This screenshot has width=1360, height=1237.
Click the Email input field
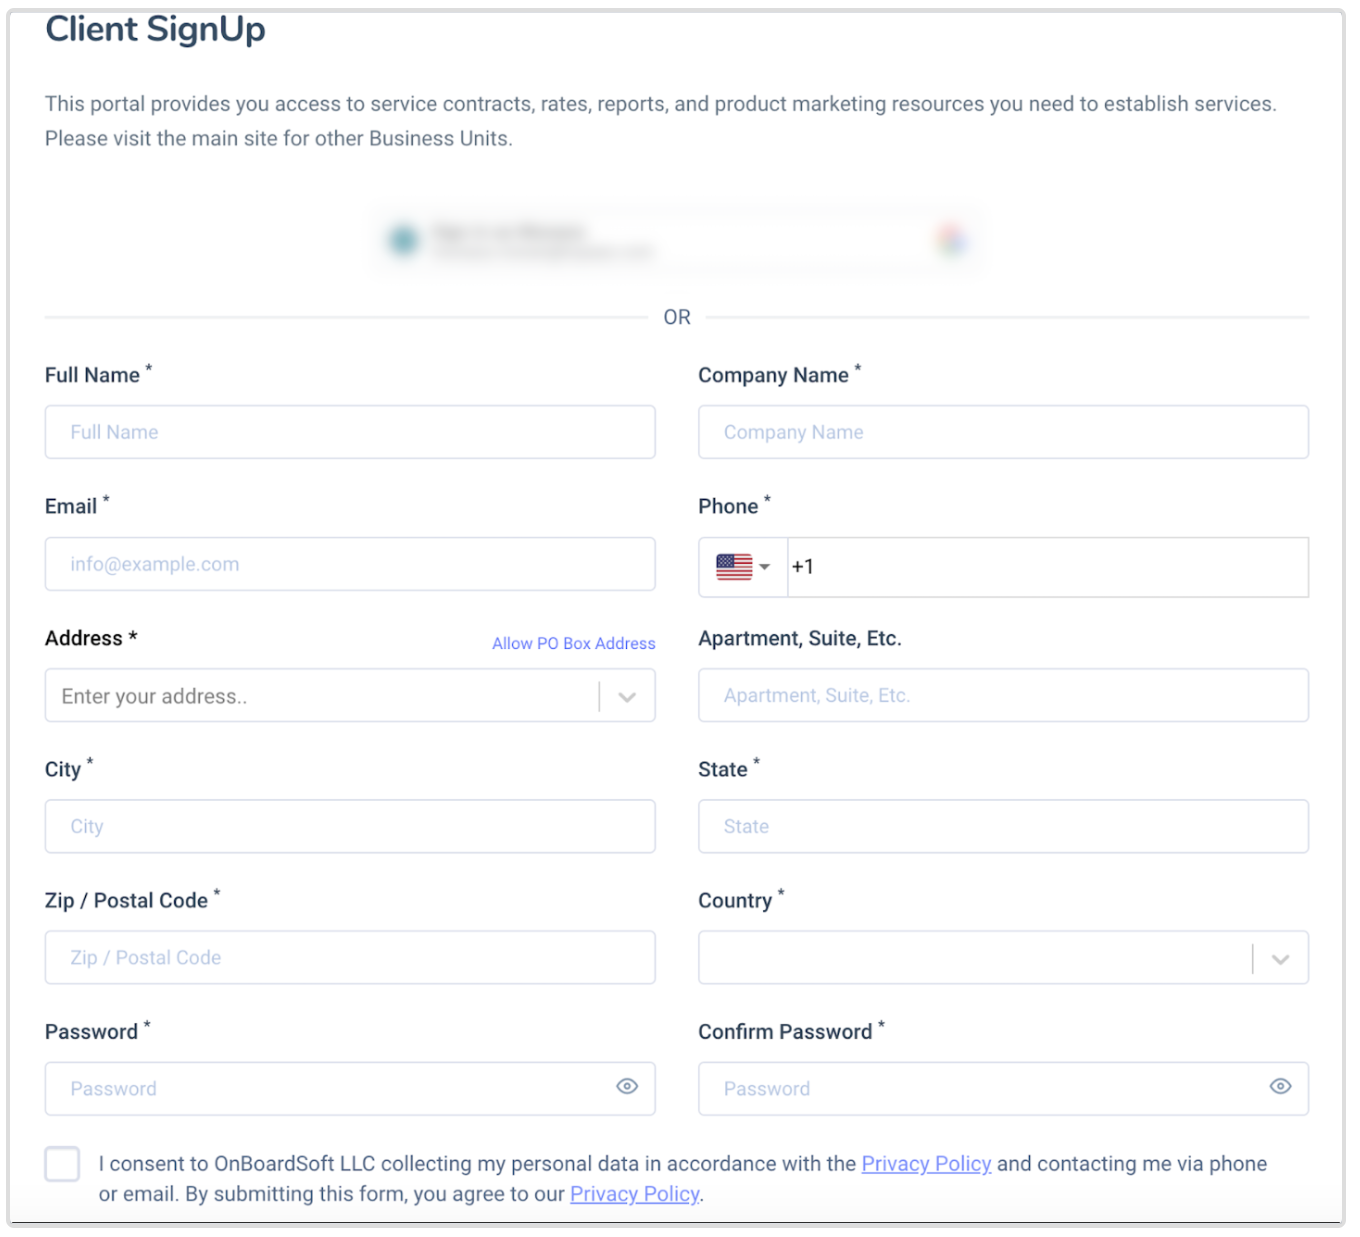tap(349, 564)
